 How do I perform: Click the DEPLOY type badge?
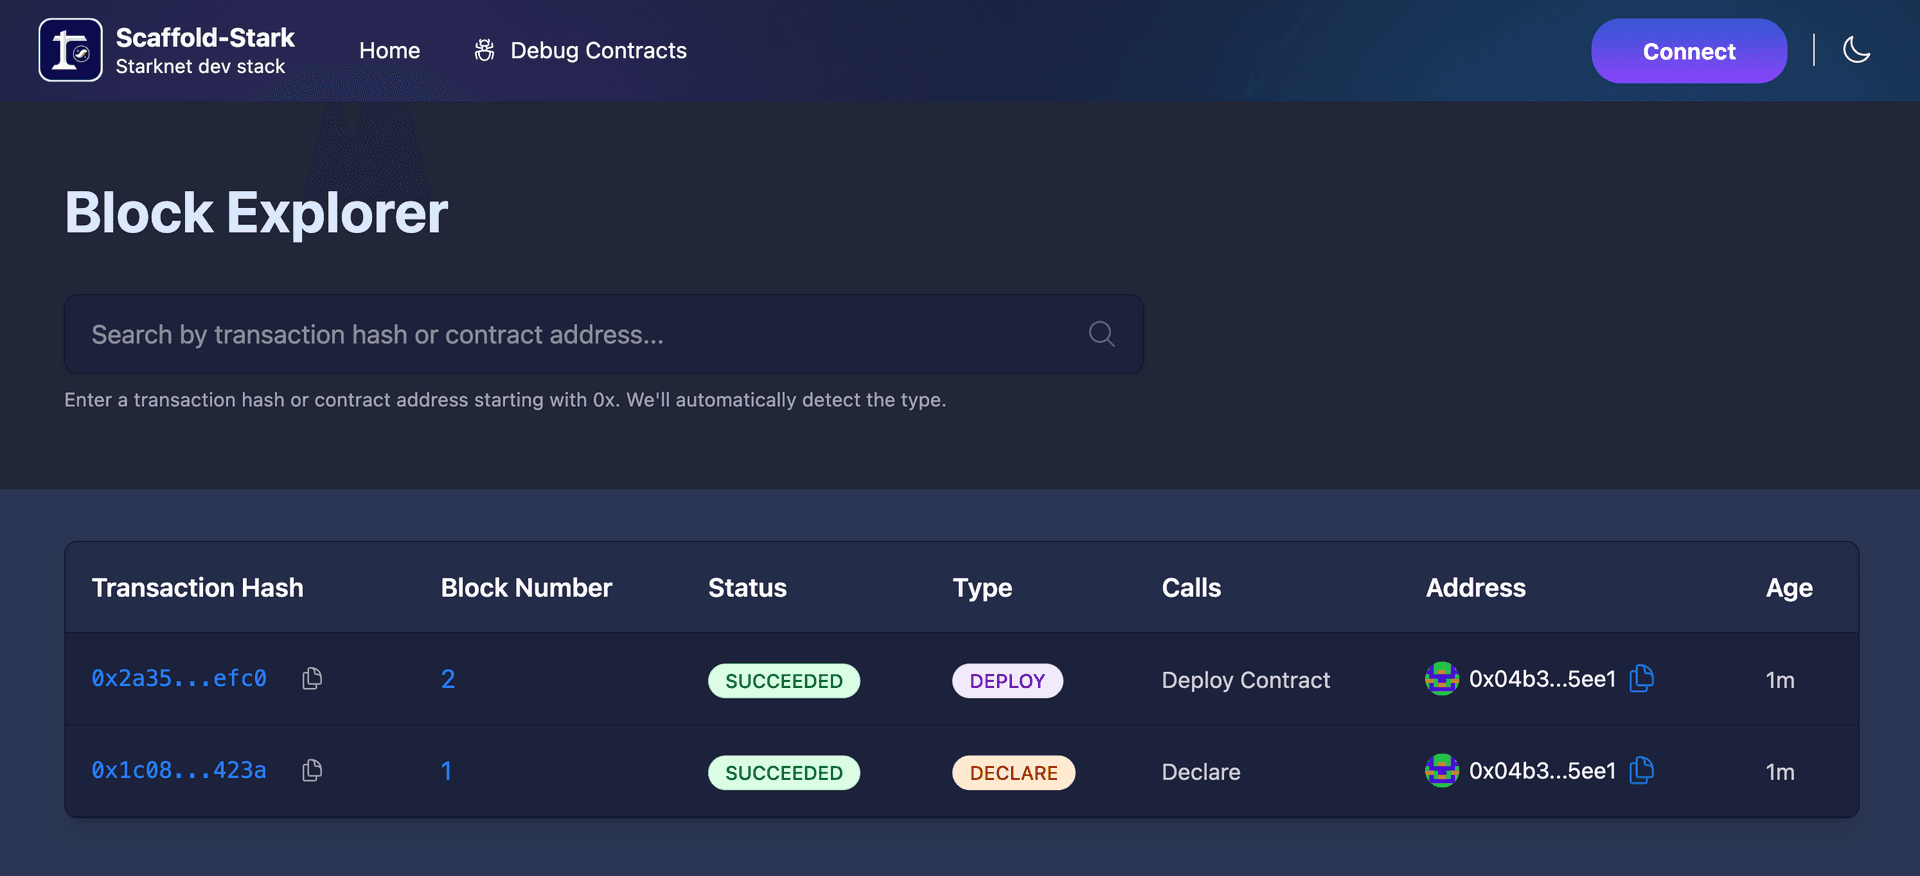pos(1007,681)
